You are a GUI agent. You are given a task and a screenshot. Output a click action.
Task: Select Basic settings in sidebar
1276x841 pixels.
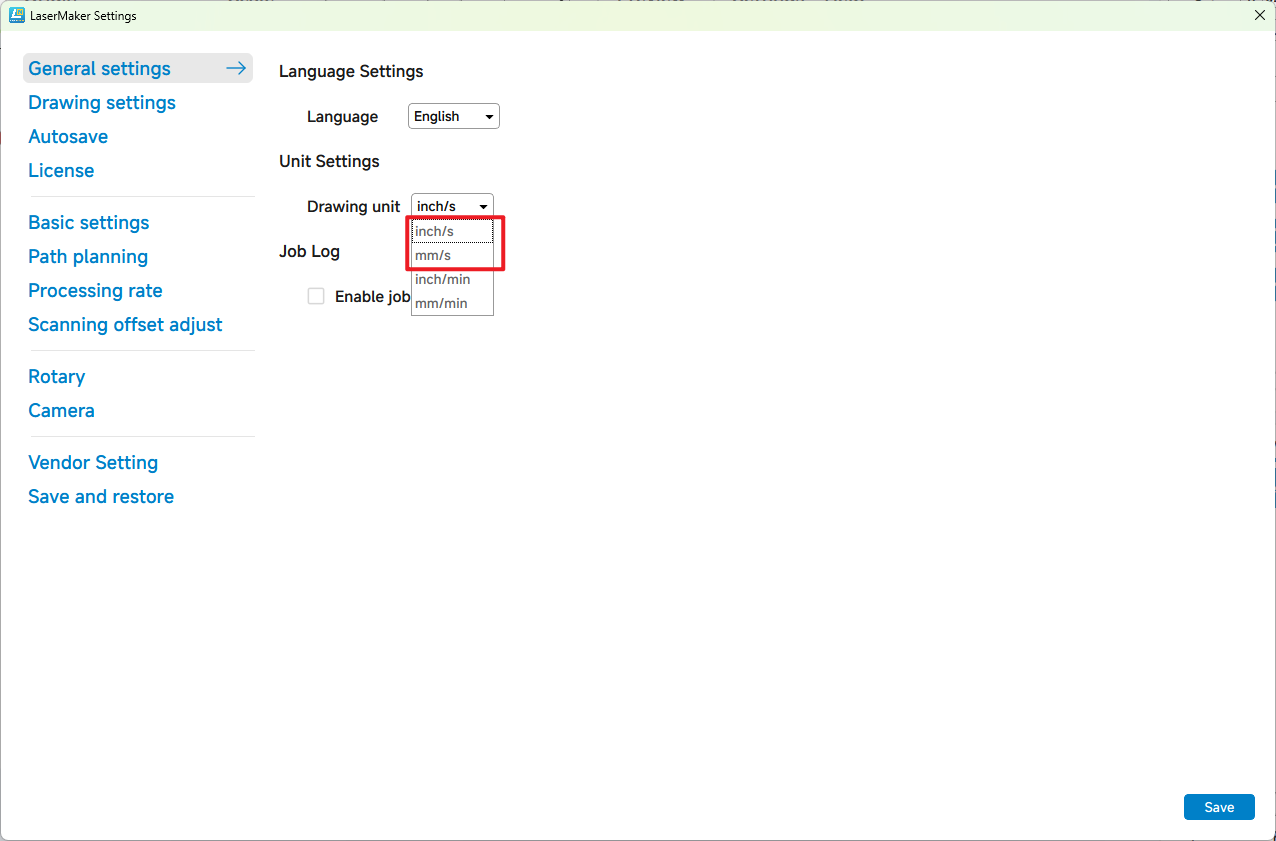(89, 223)
